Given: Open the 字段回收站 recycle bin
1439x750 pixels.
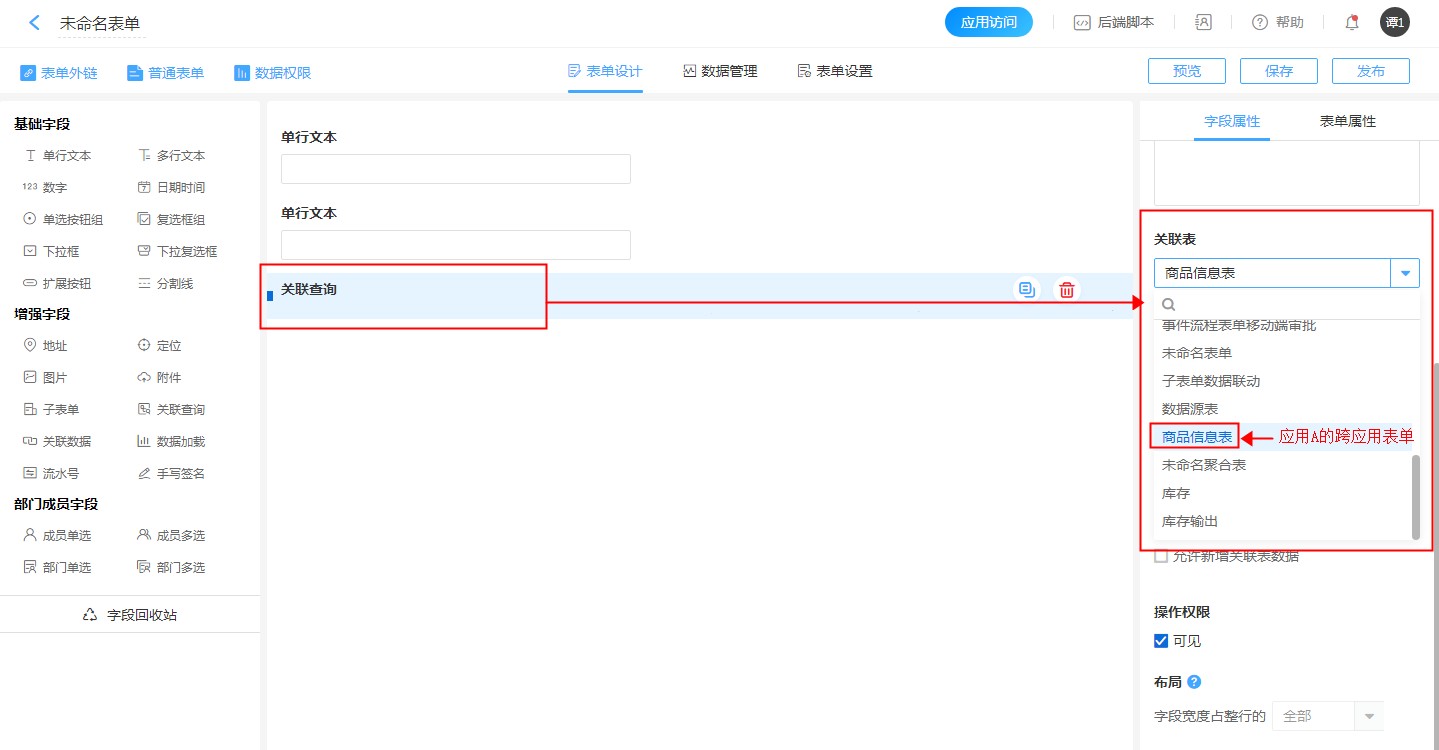Looking at the screenshot, I should pos(130,615).
